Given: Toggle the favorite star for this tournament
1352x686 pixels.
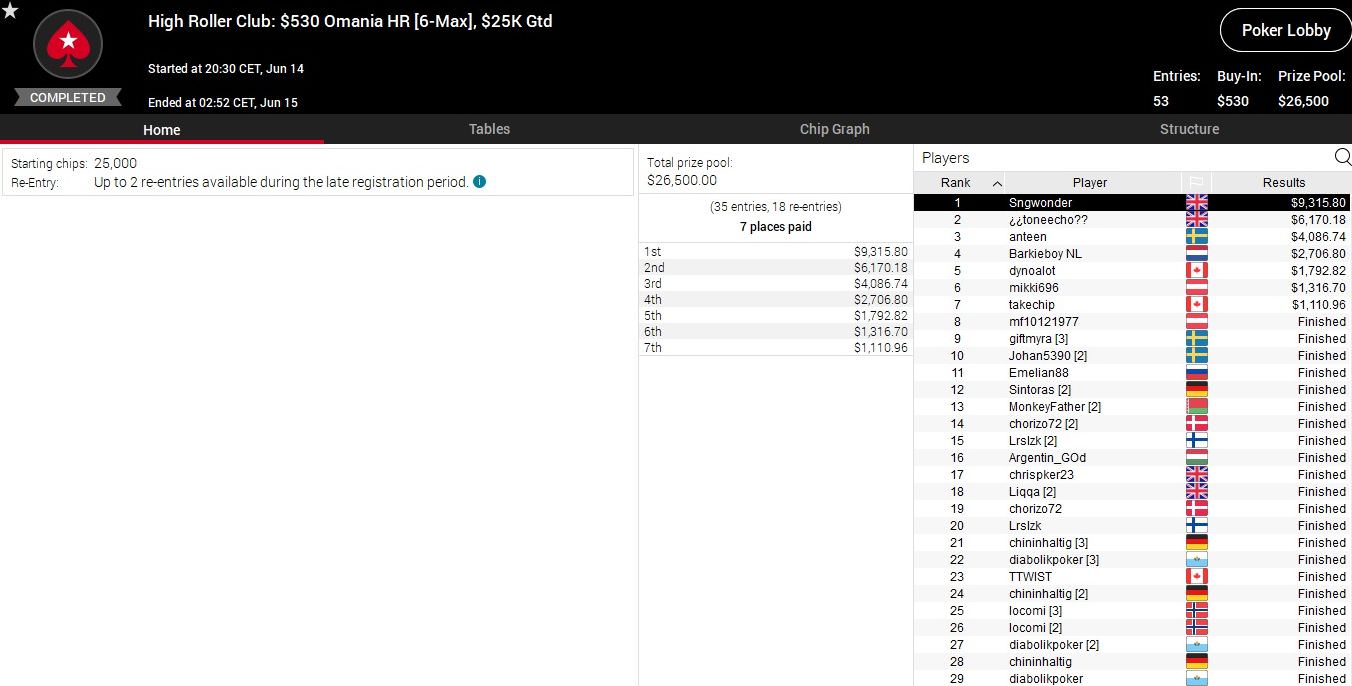Looking at the screenshot, I should click(x=10, y=11).
